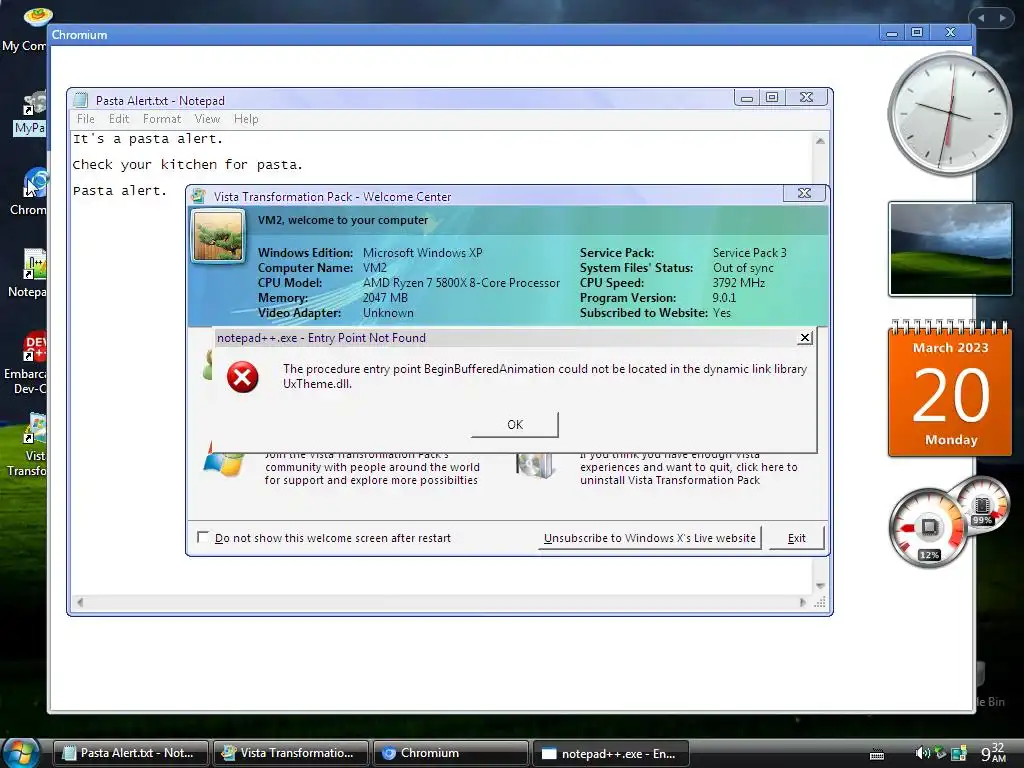The width and height of the screenshot is (1024, 768).
Task: Click the March 2023 calendar gadget
Action: pos(950,389)
